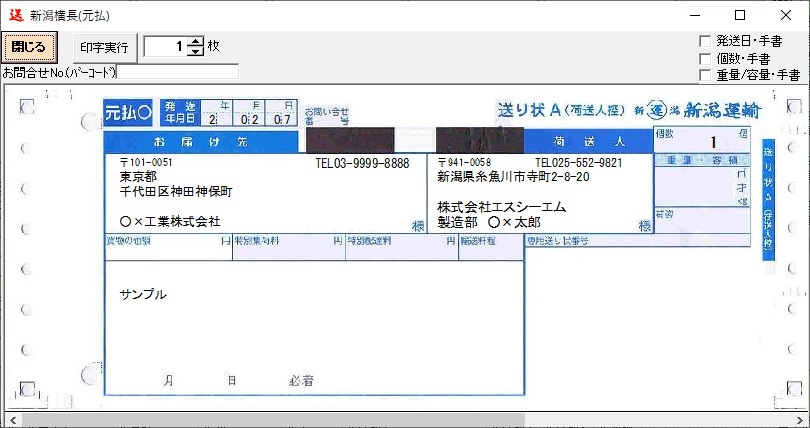Minimize the print preview window
810x428 pixels.
point(694,15)
